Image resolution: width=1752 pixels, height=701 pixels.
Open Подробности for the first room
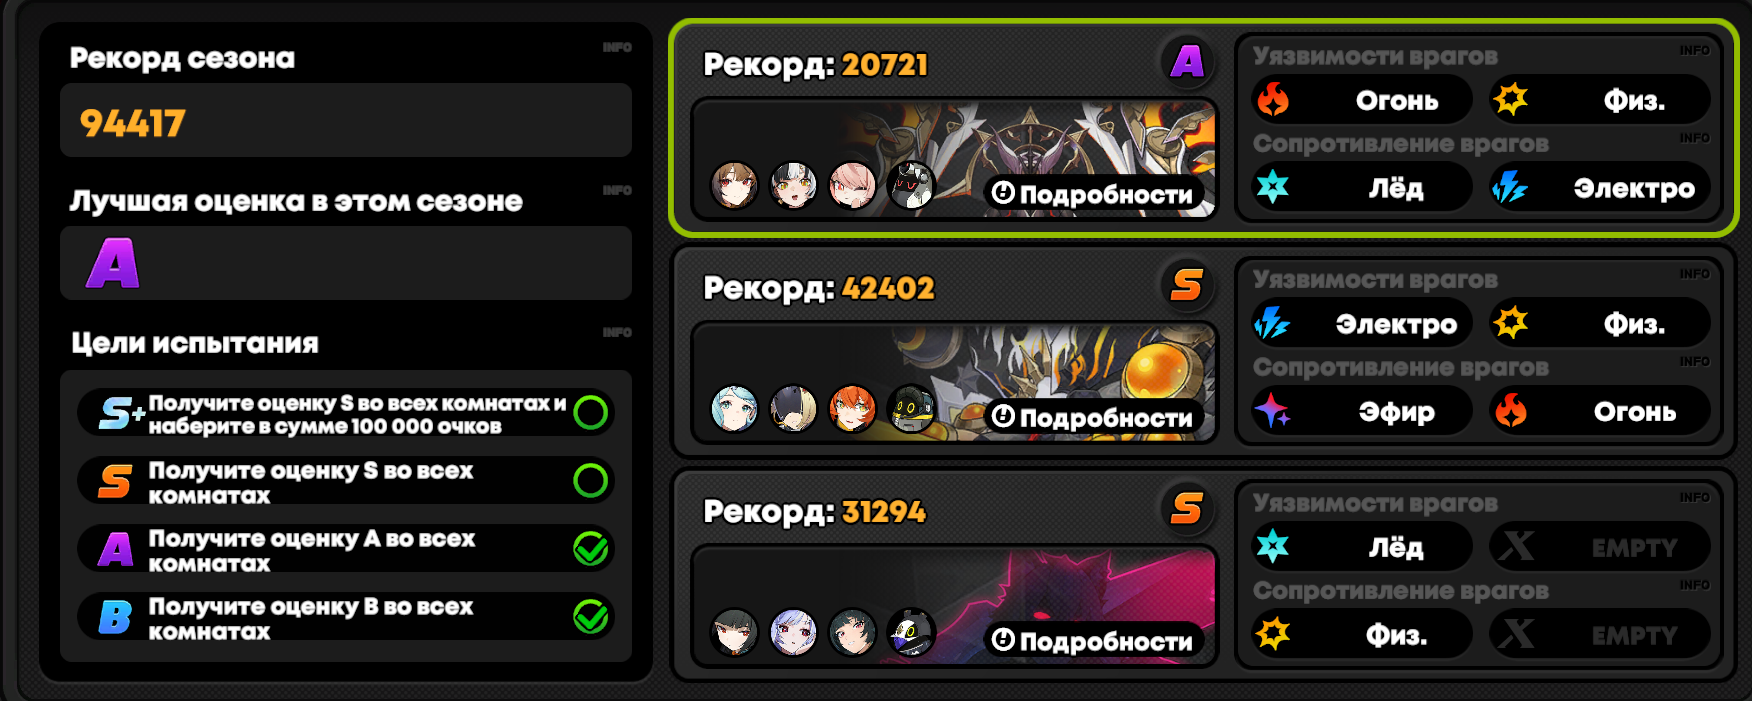[1094, 193]
